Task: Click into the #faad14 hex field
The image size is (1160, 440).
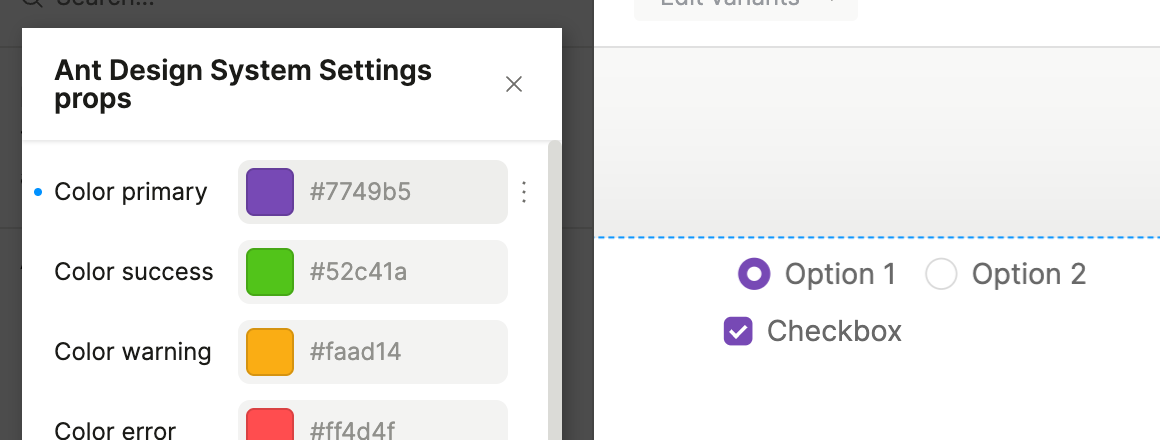Action: 400,352
